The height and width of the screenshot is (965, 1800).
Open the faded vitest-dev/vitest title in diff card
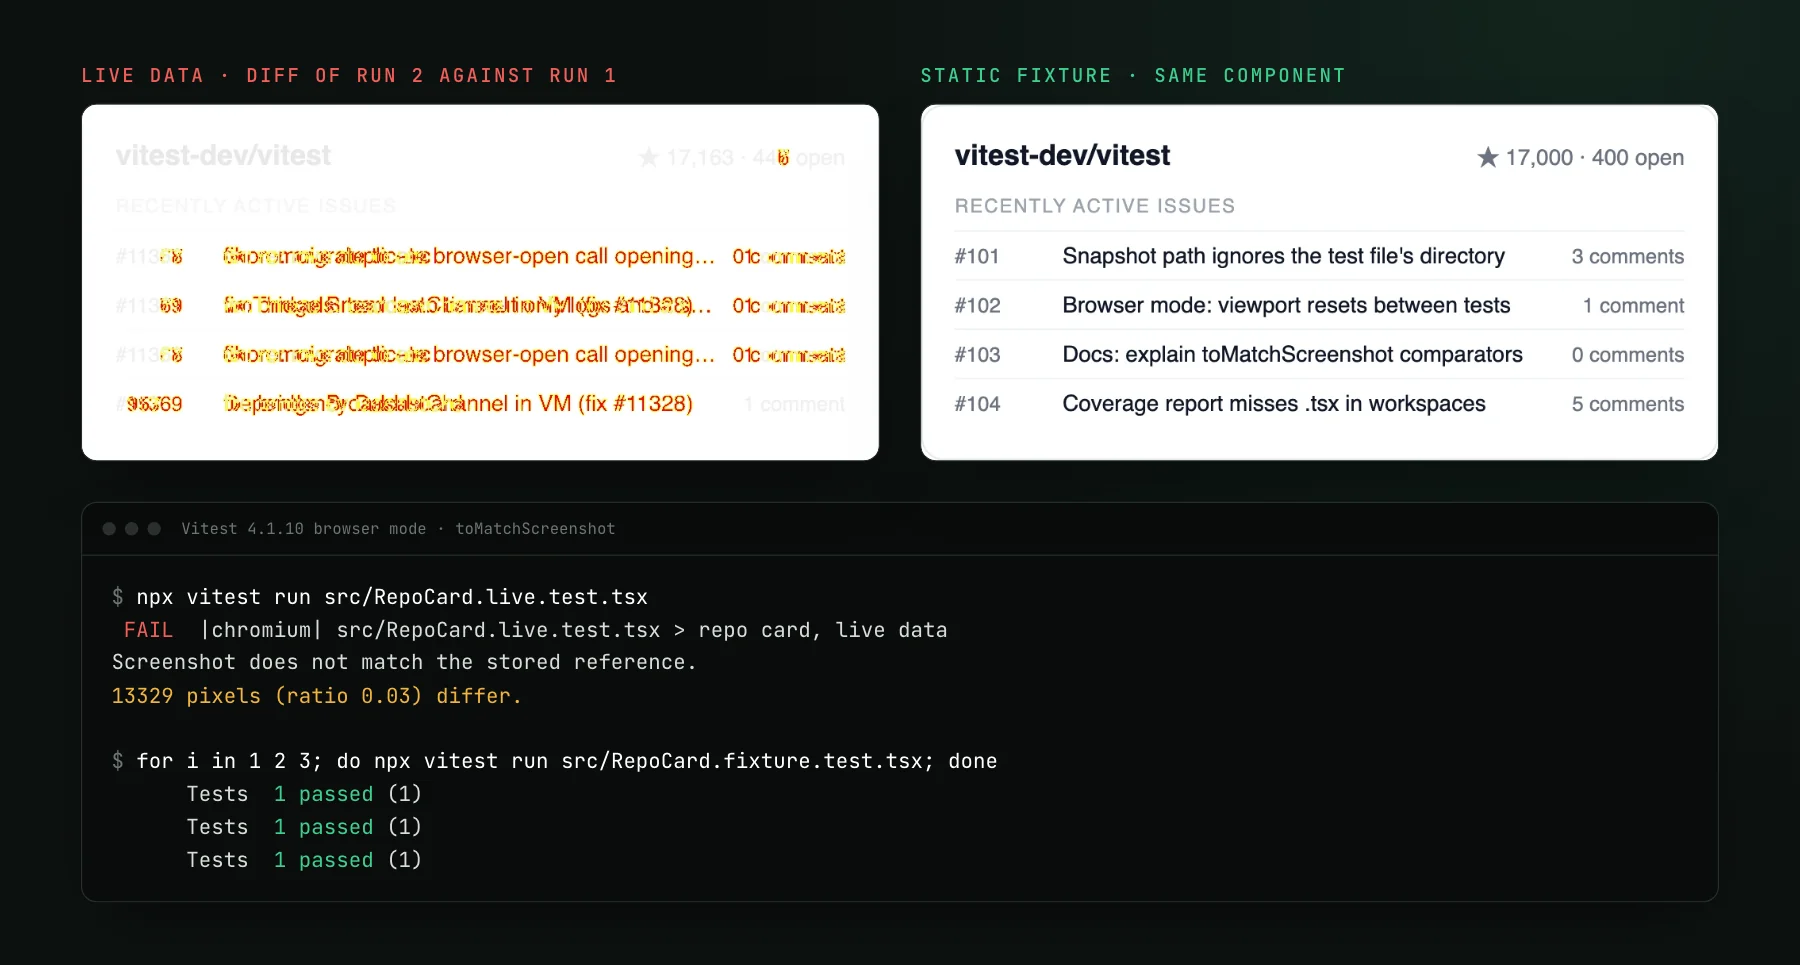[x=223, y=156]
